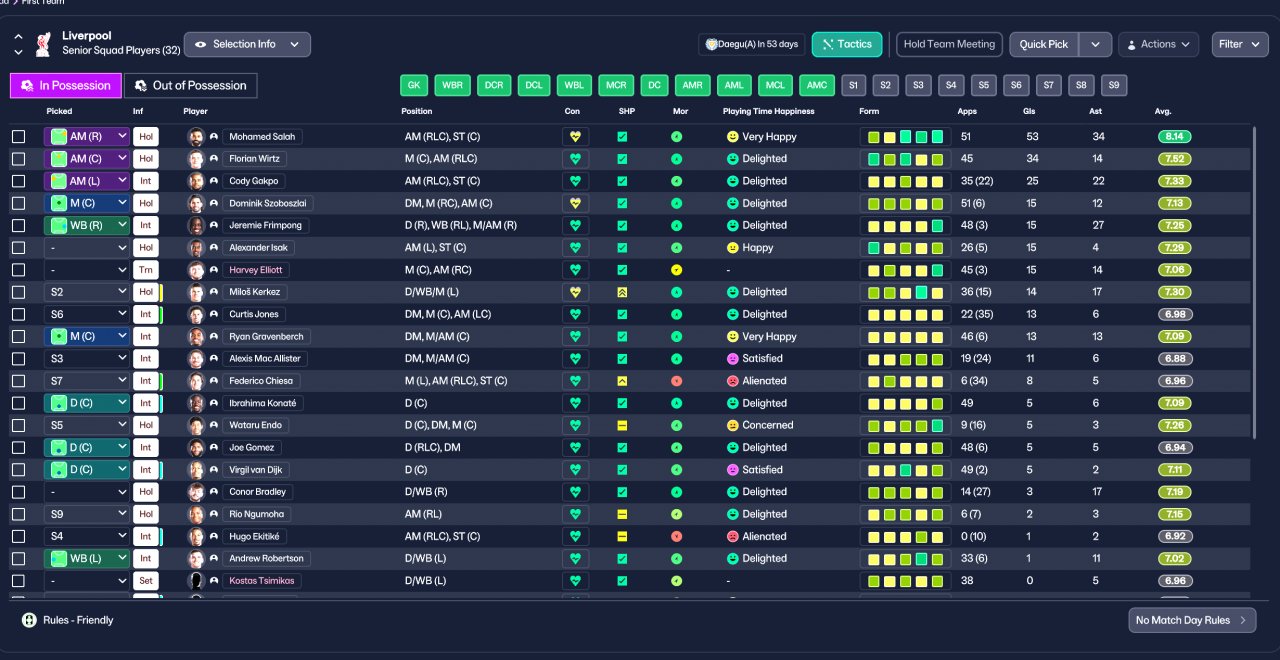Click Federico Chiesa's red morale icon

tap(677, 381)
